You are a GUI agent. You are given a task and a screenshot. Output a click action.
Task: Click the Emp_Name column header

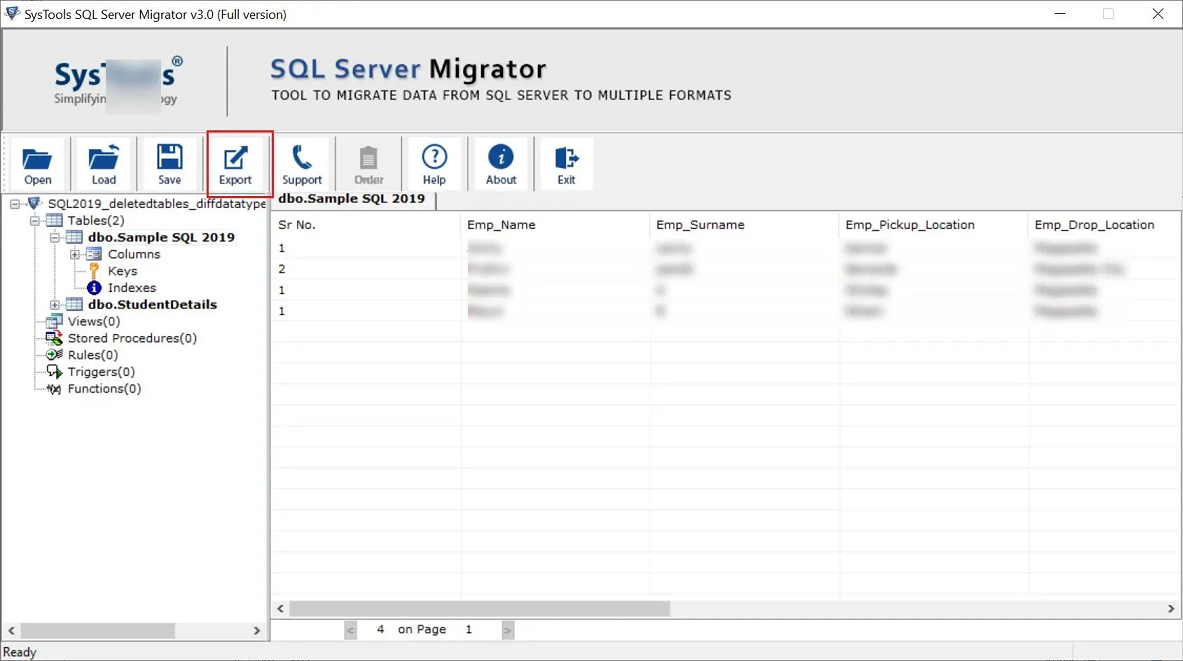coord(555,225)
